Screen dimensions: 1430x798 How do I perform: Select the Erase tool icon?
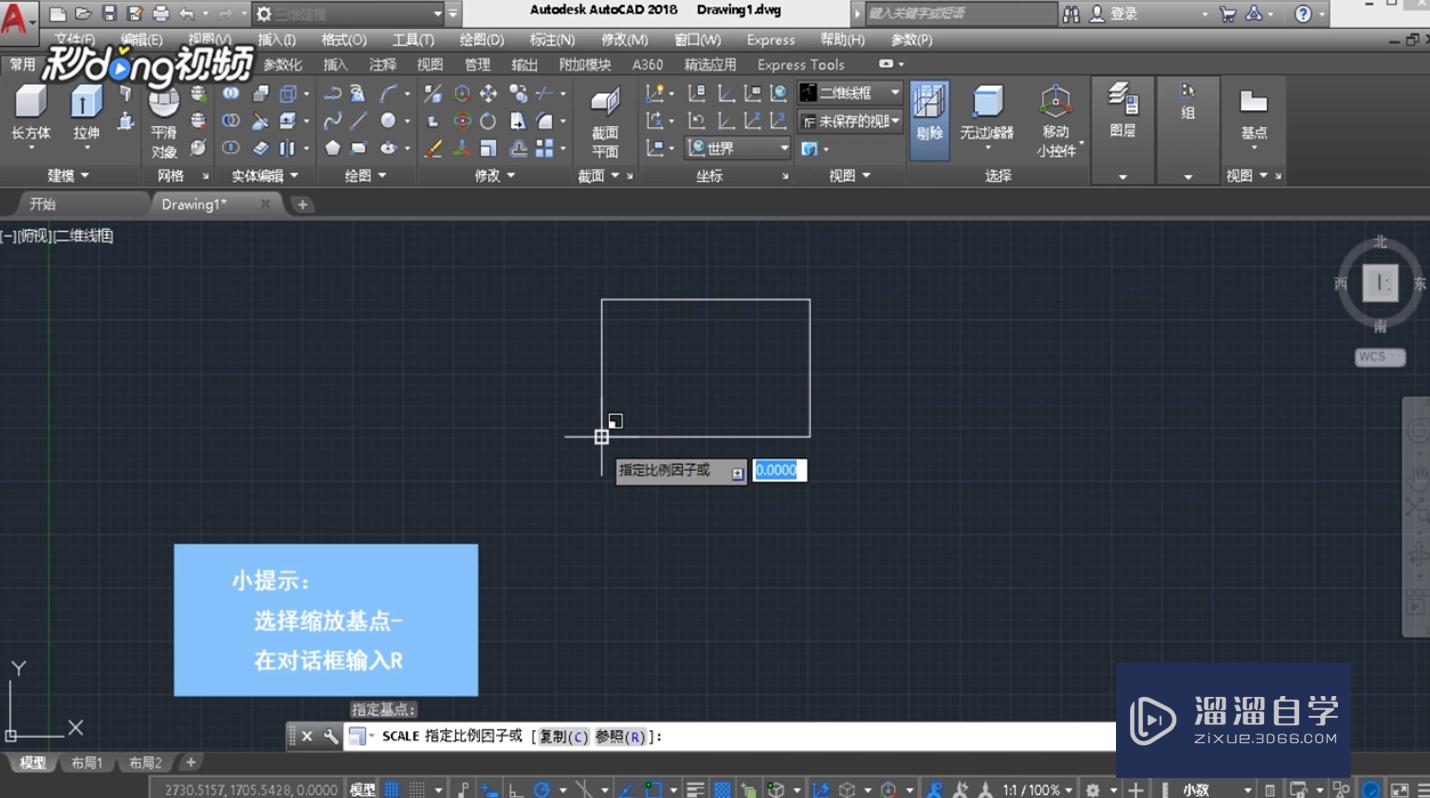click(433, 148)
